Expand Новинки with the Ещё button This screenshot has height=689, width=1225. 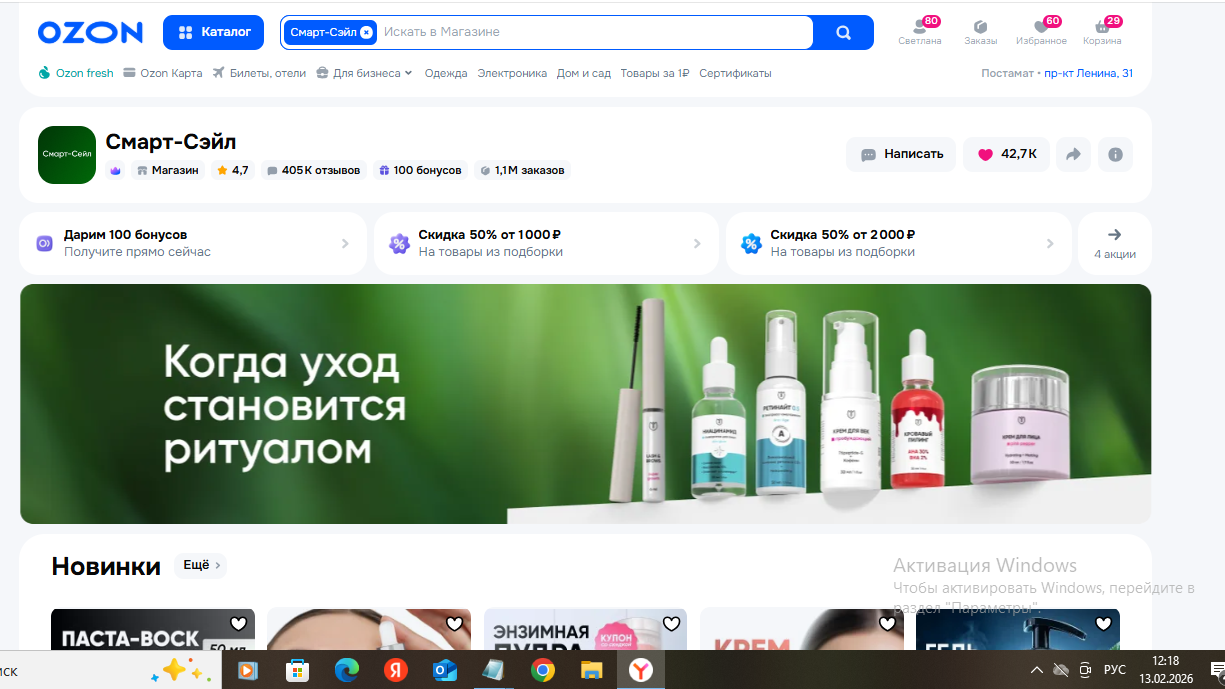tap(200, 565)
